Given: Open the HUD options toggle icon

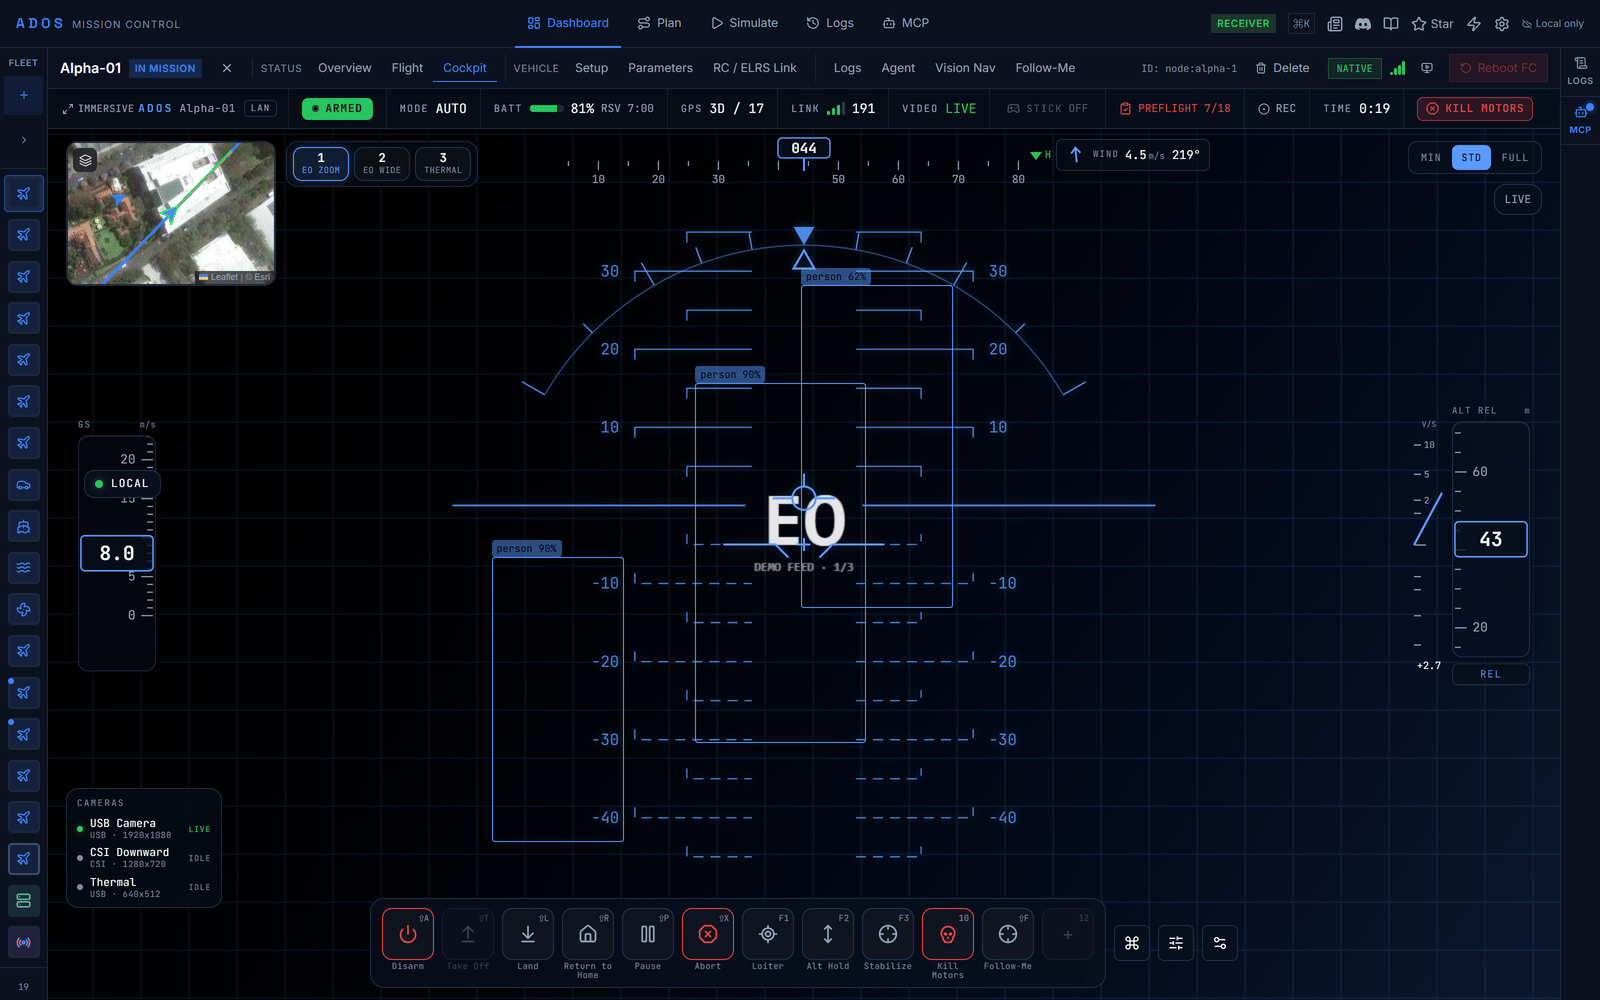Looking at the screenshot, I should tap(1220, 943).
